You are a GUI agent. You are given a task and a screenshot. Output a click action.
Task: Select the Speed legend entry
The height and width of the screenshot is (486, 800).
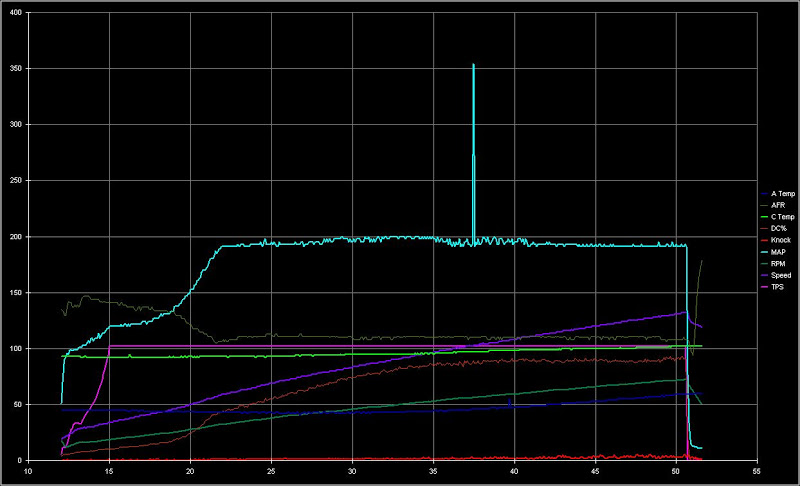(x=776, y=275)
